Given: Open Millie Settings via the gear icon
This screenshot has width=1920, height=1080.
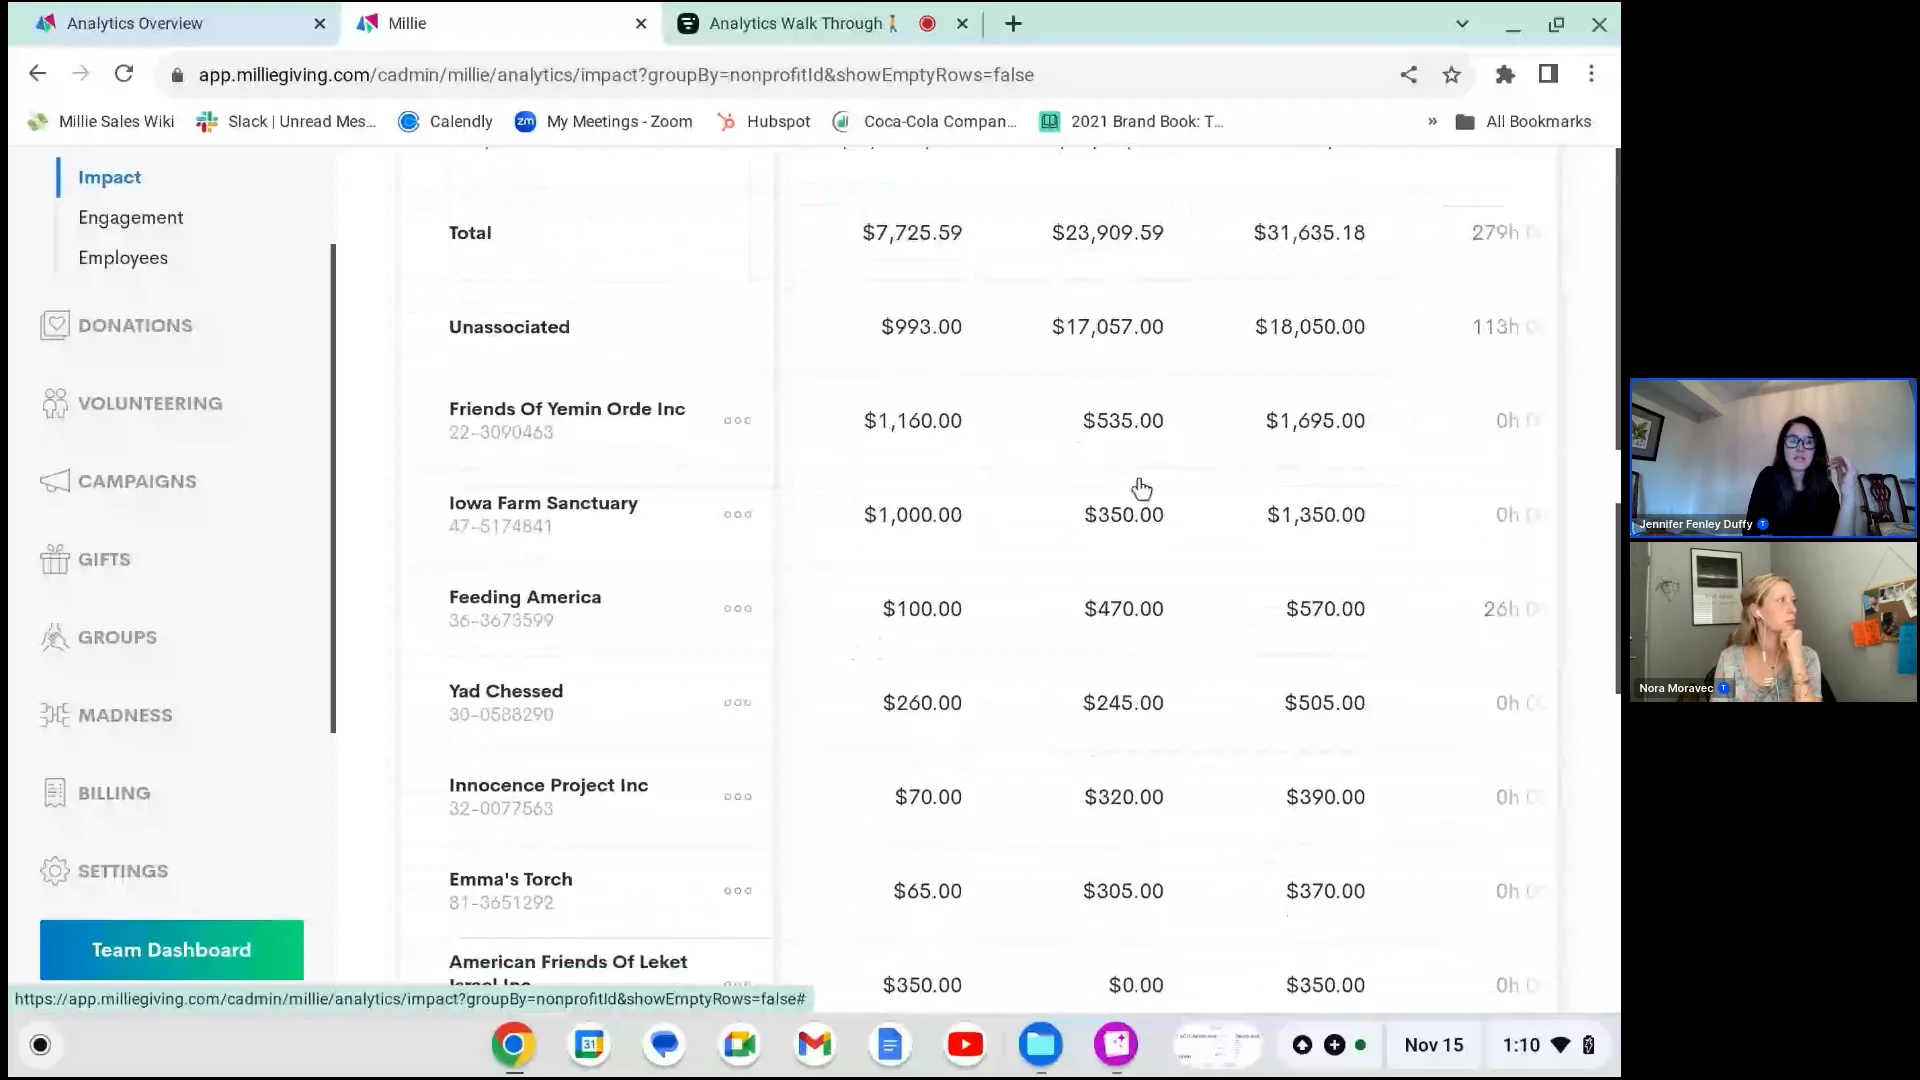Looking at the screenshot, I should 55,871.
